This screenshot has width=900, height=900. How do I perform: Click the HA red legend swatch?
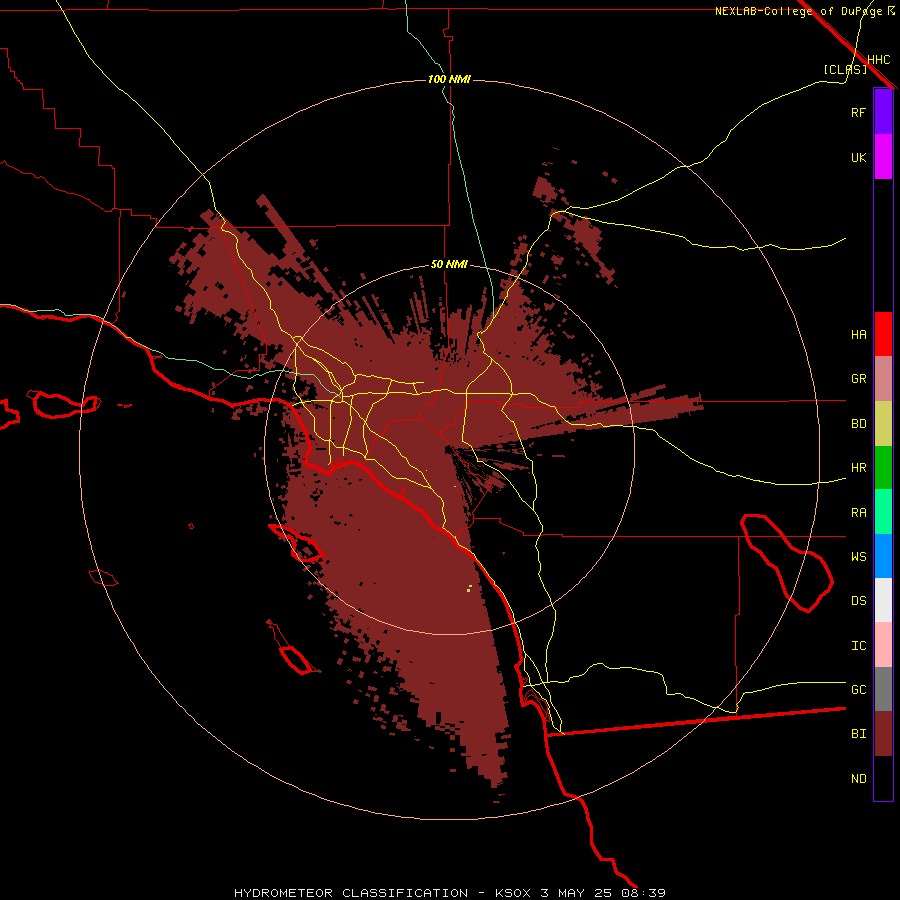883,334
